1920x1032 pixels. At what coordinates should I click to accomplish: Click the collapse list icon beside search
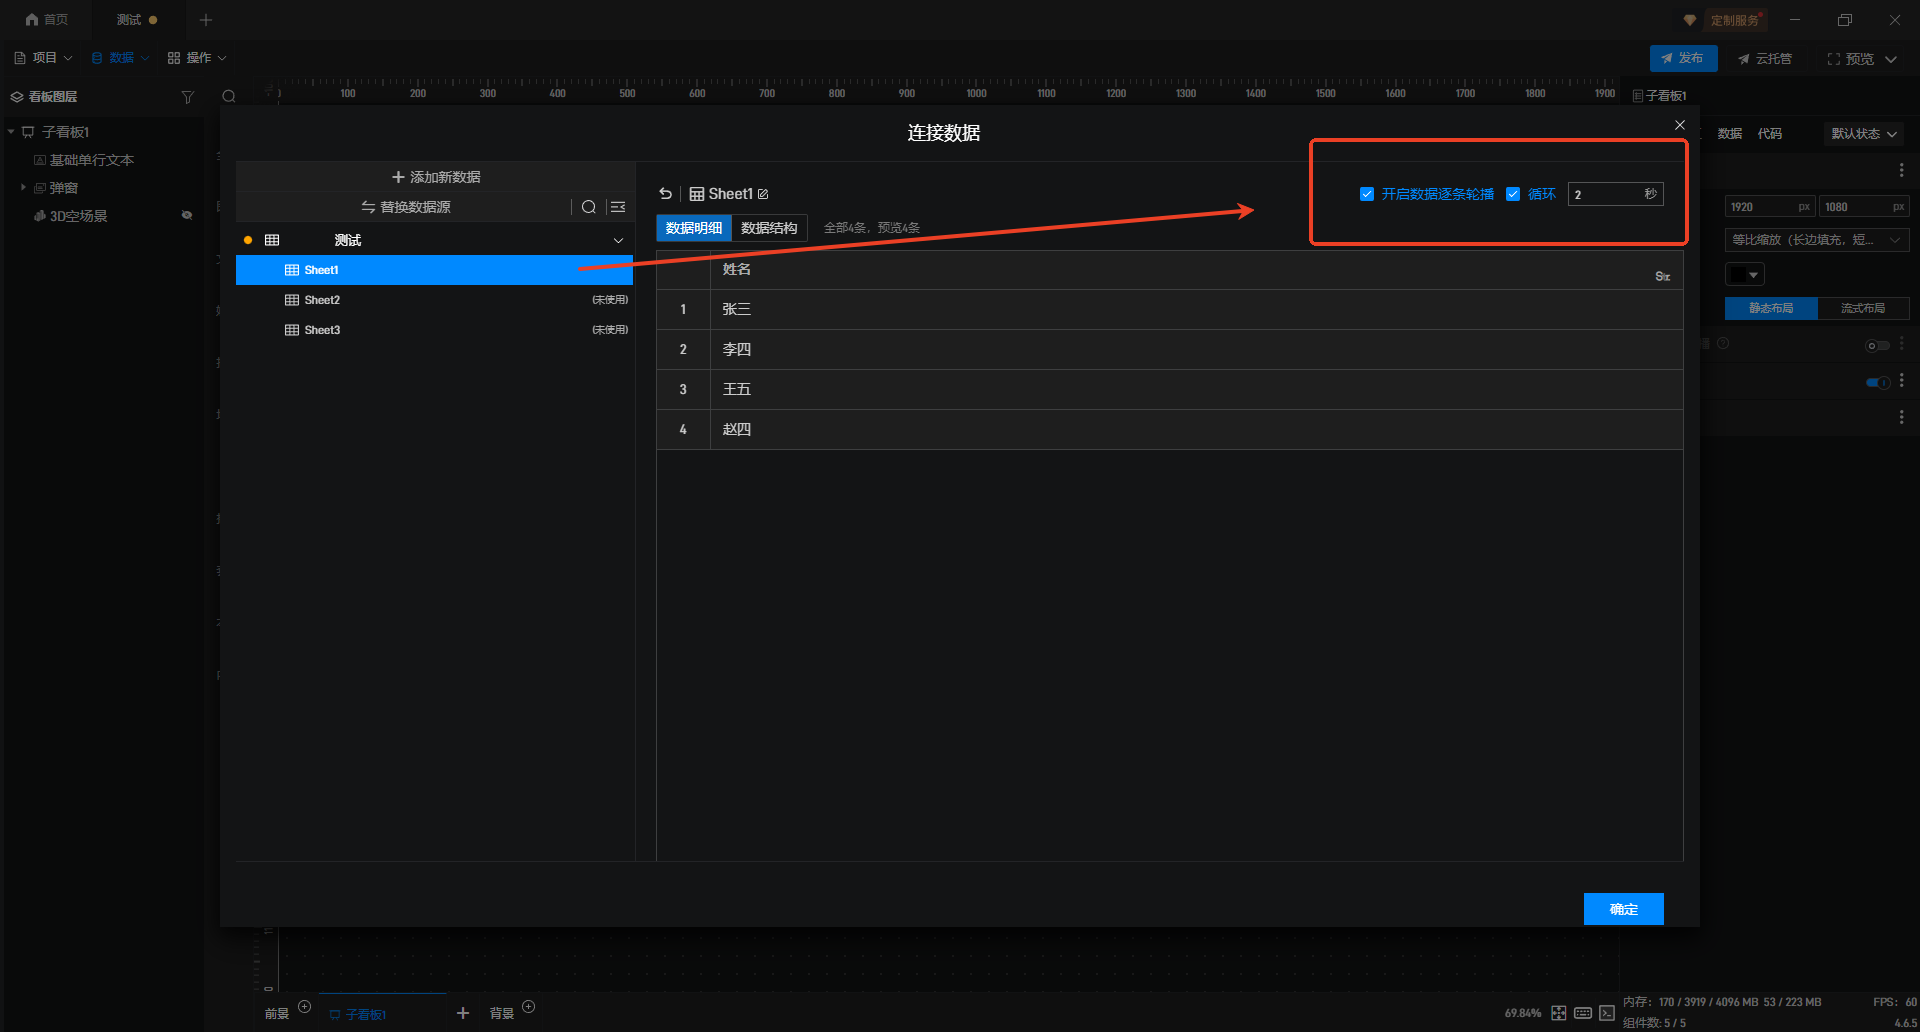[618, 207]
